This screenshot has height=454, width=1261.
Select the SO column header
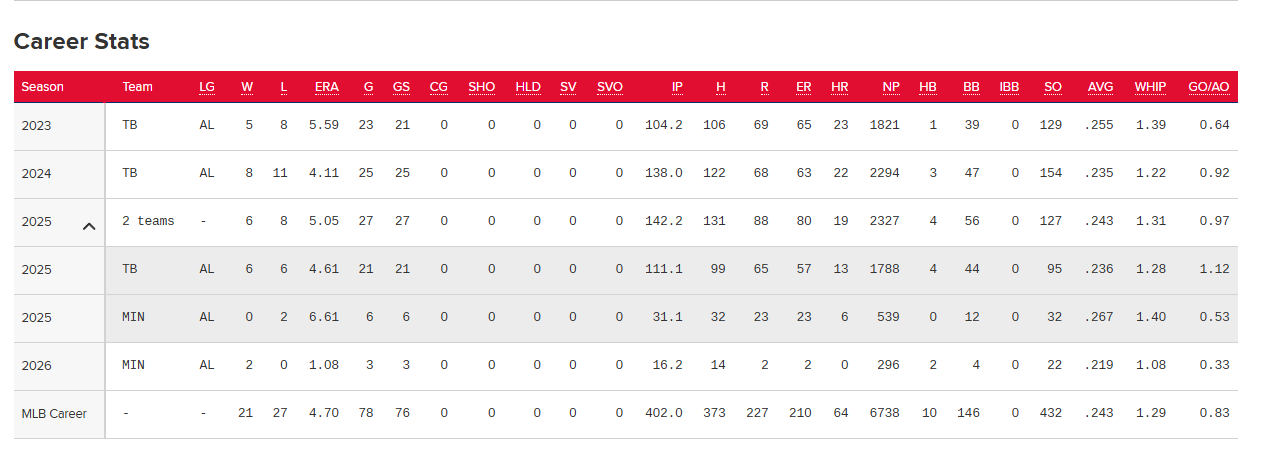pos(1052,87)
